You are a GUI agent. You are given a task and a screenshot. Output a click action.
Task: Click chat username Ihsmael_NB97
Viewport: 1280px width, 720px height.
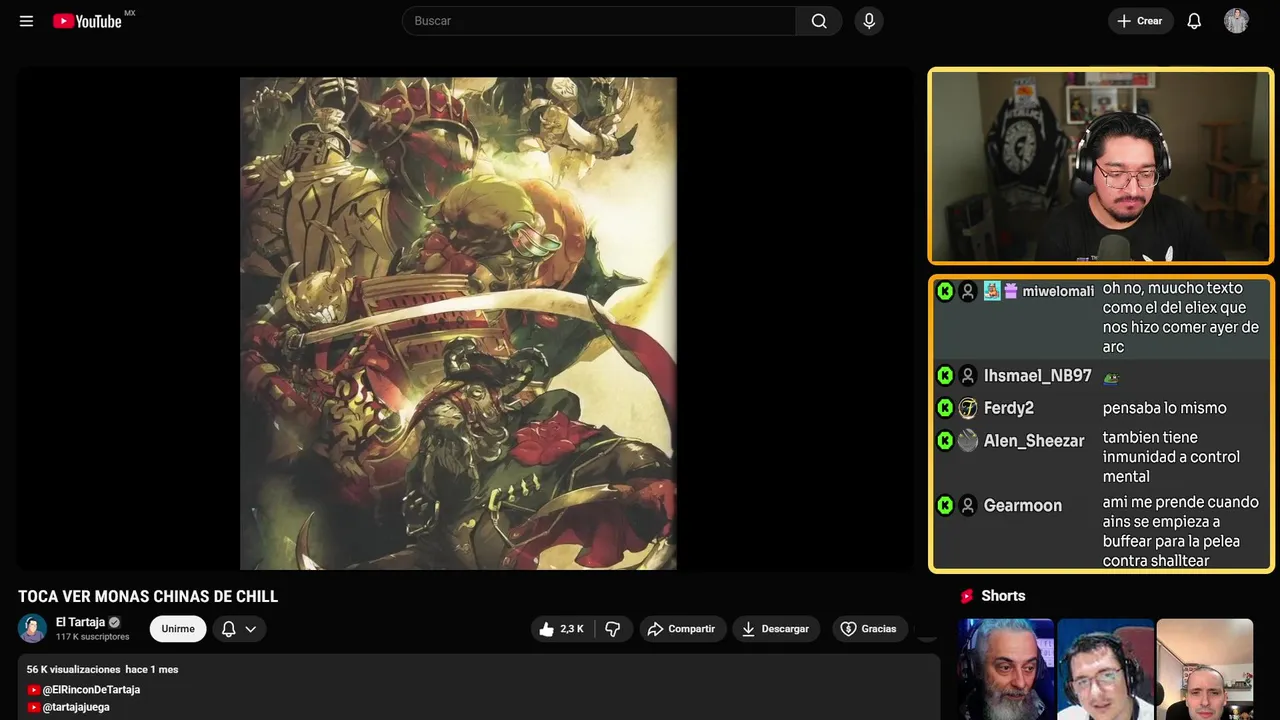click(x=1038, y=376)
